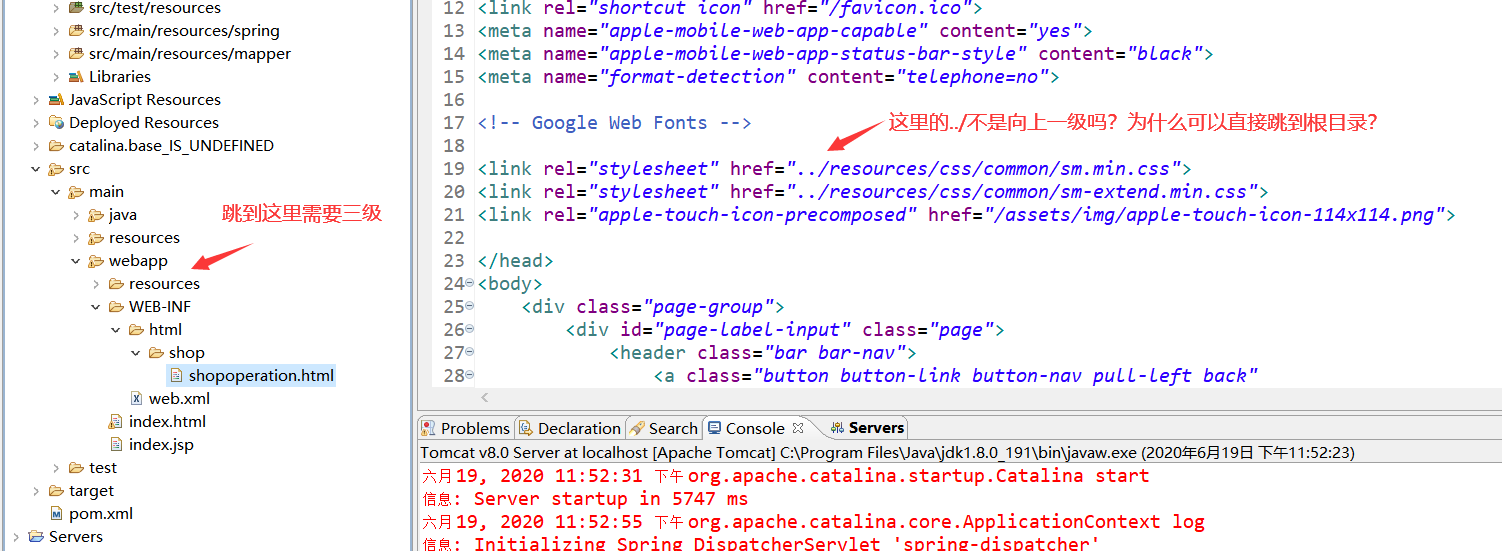Expand the resources folder under webapp
Image resolution: width=1502 pixels, height=551 pixels.
pos(96,284)
